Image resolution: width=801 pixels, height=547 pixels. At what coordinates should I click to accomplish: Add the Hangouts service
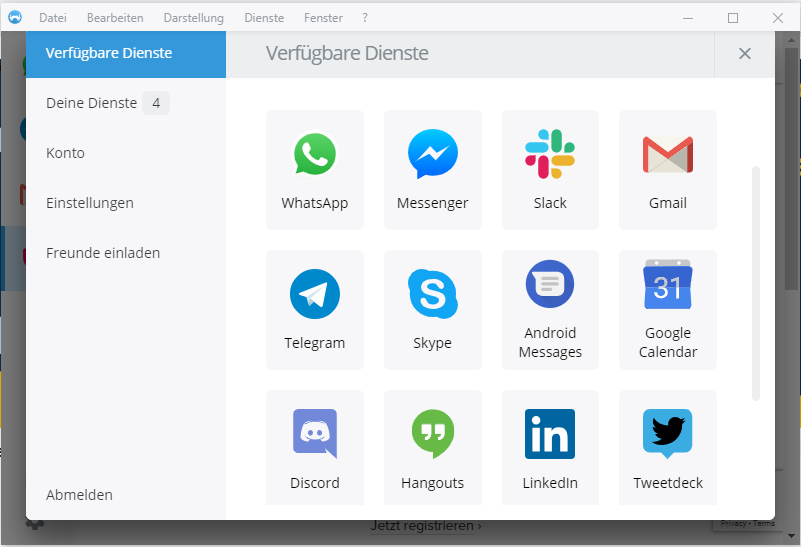[432, 435]
